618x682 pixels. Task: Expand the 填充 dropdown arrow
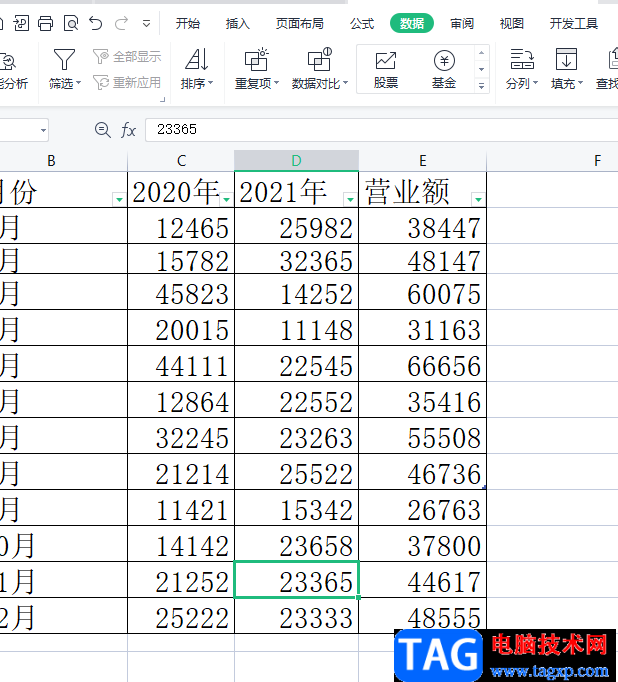580,82
